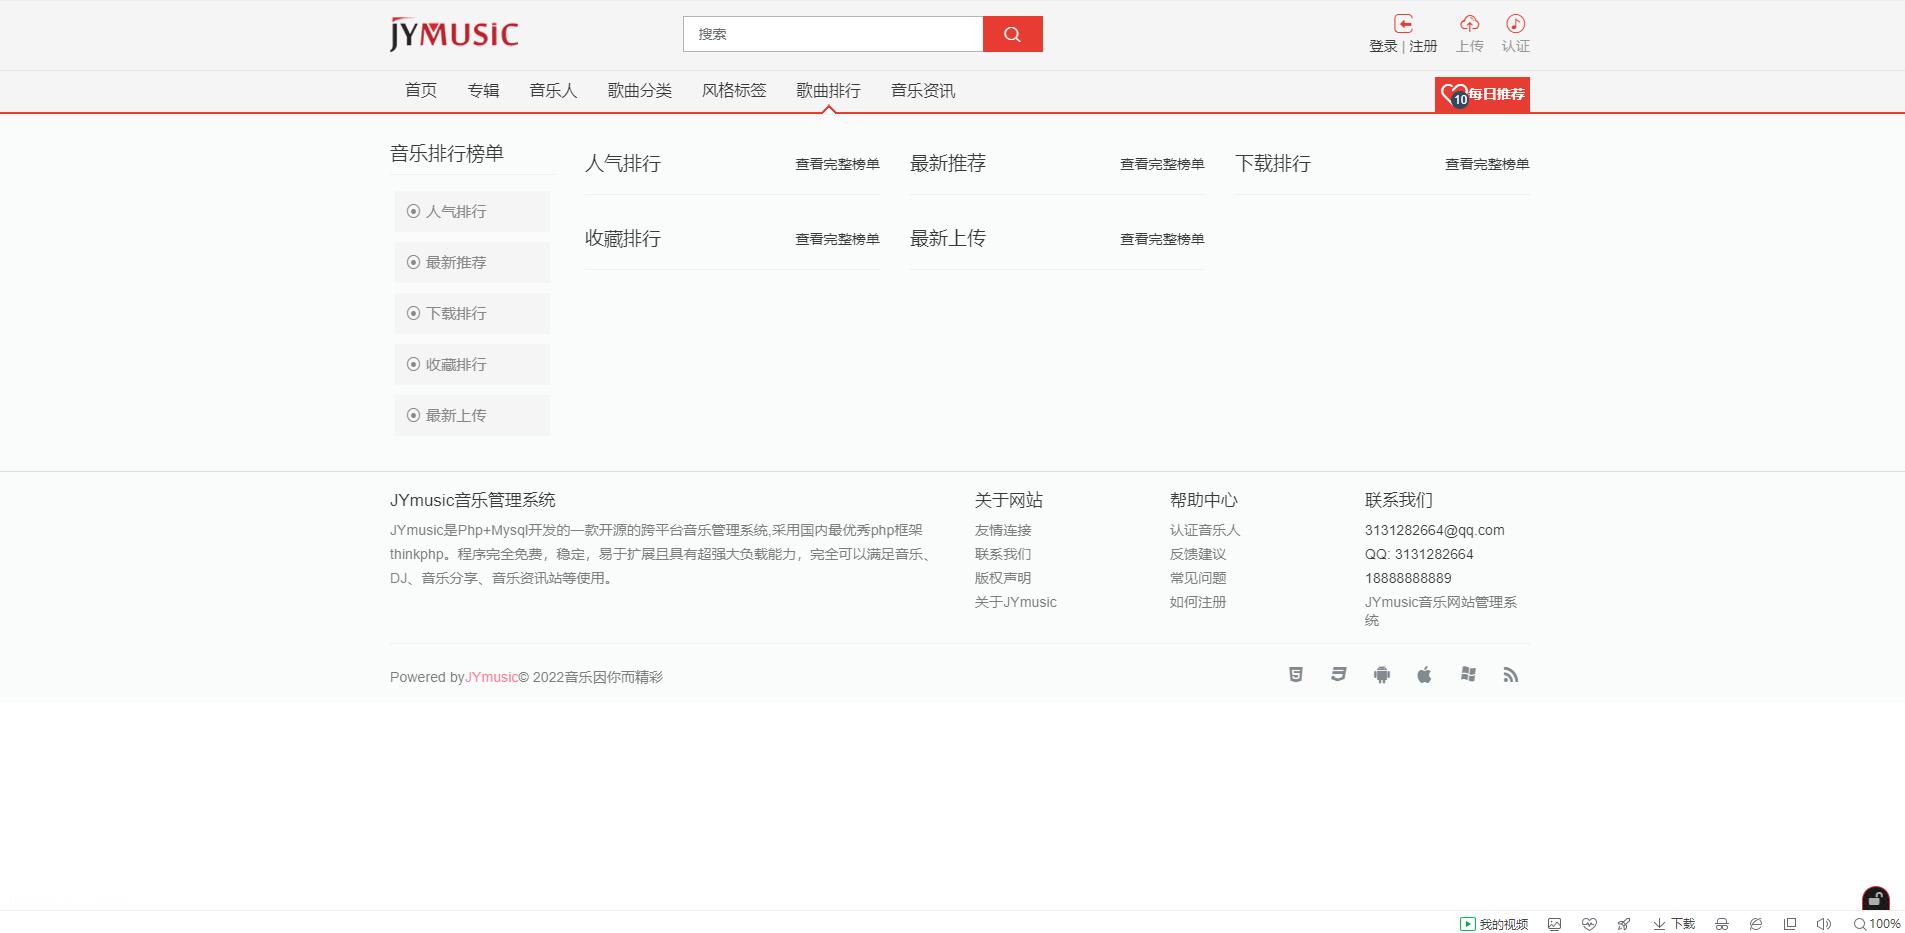Toggle the lock icon at bottom right
The height and width of the screenshot is (933, 1905).
1875,898
